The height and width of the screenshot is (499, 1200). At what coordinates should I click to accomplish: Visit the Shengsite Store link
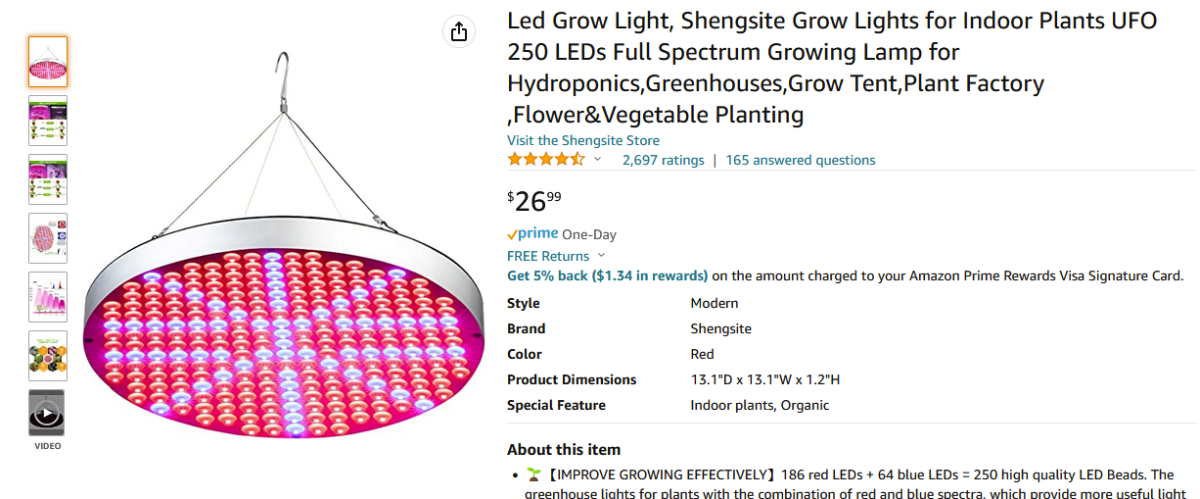click(x=583, y=140)
